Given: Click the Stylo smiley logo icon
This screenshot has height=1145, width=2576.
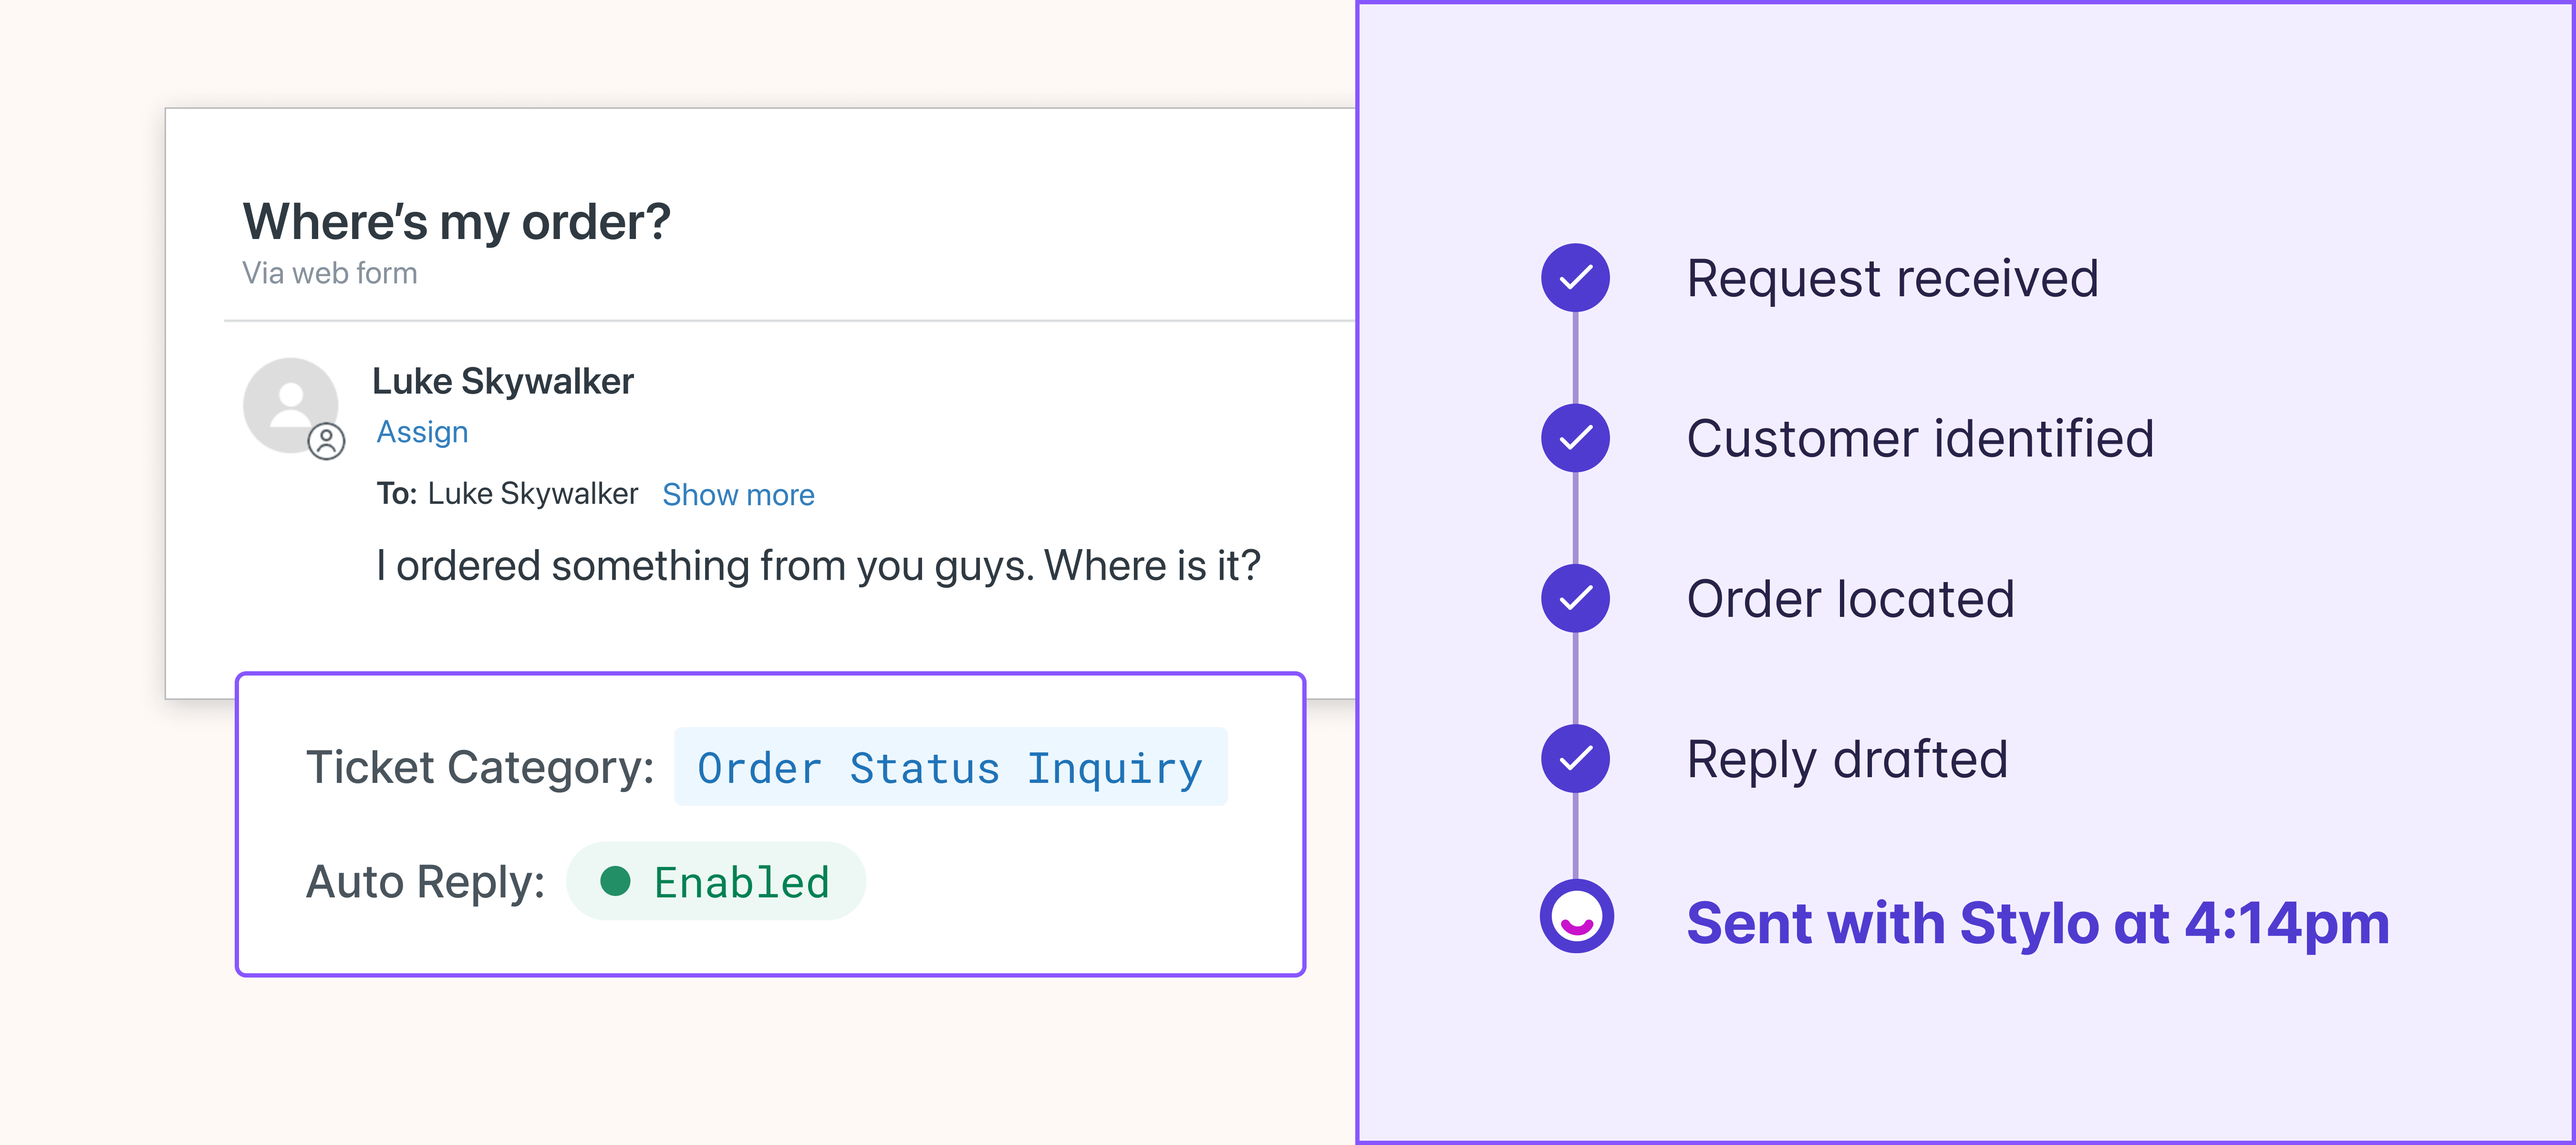Looking at the screenshot, I should point(1576,916).
